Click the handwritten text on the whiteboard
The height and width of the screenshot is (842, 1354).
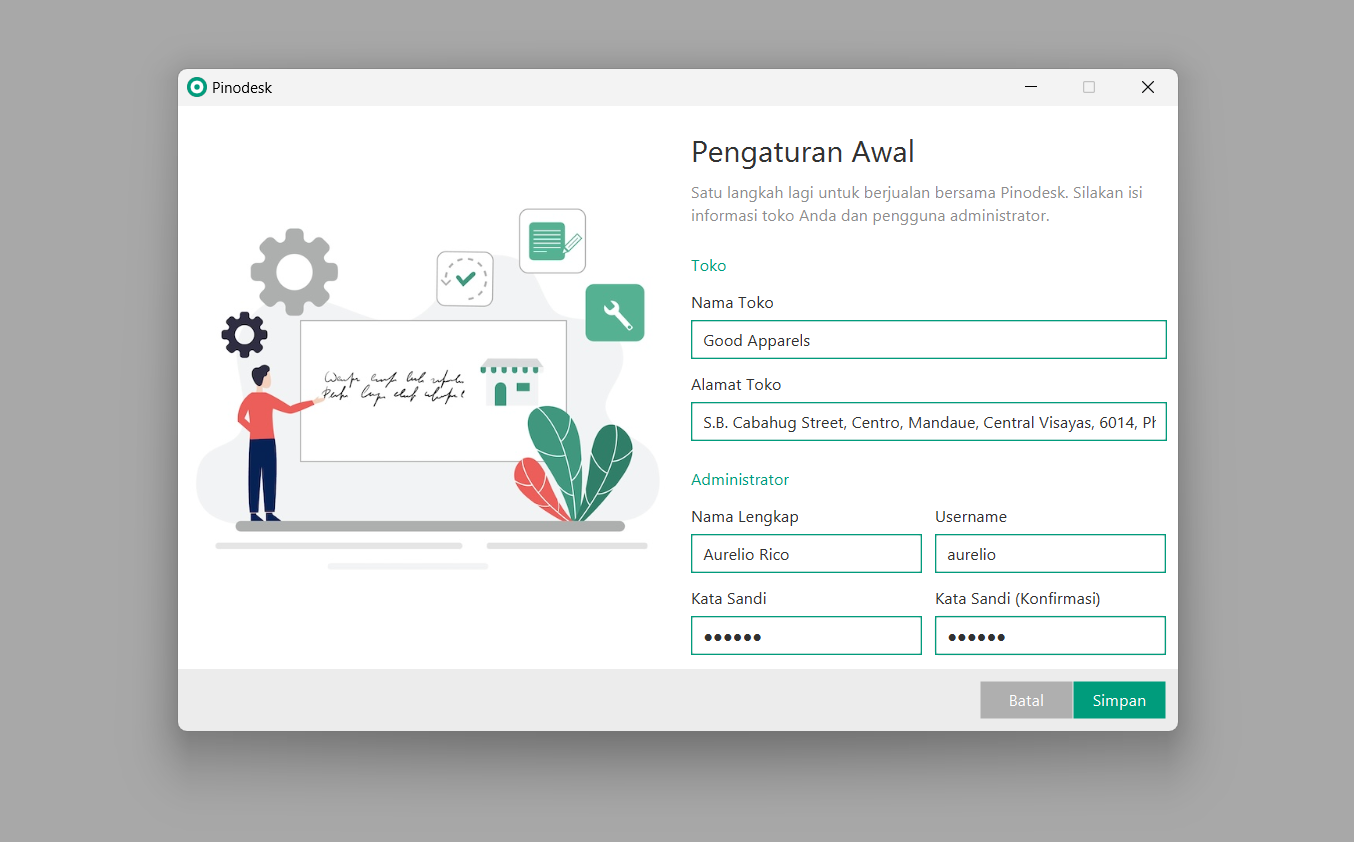[394, 386]
